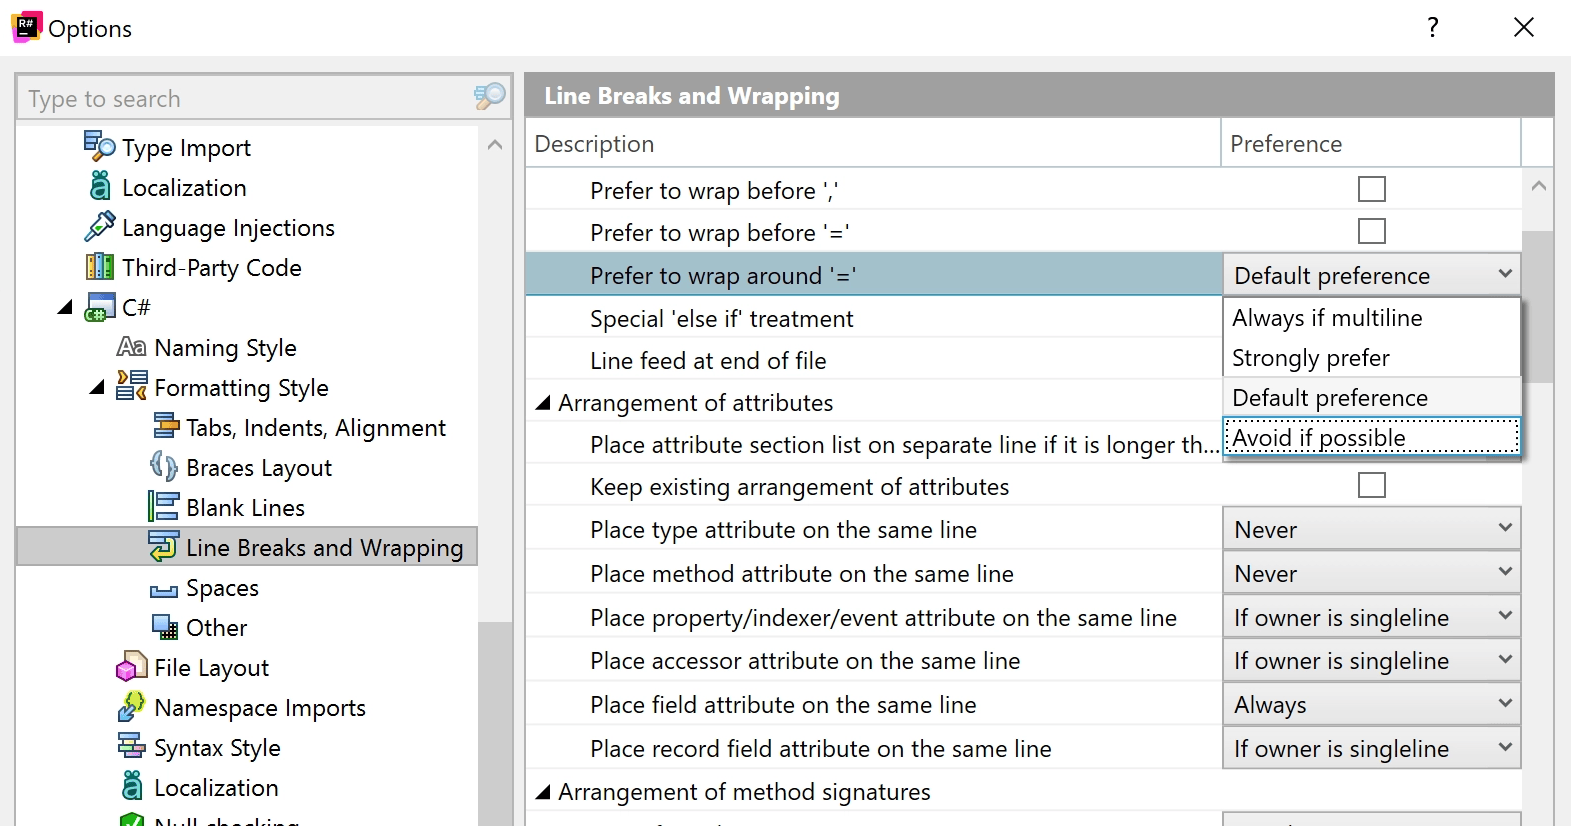Viewport: 1571px width, 826px height.
Task: Collapse the C# tree node
Action: [66, 307]
